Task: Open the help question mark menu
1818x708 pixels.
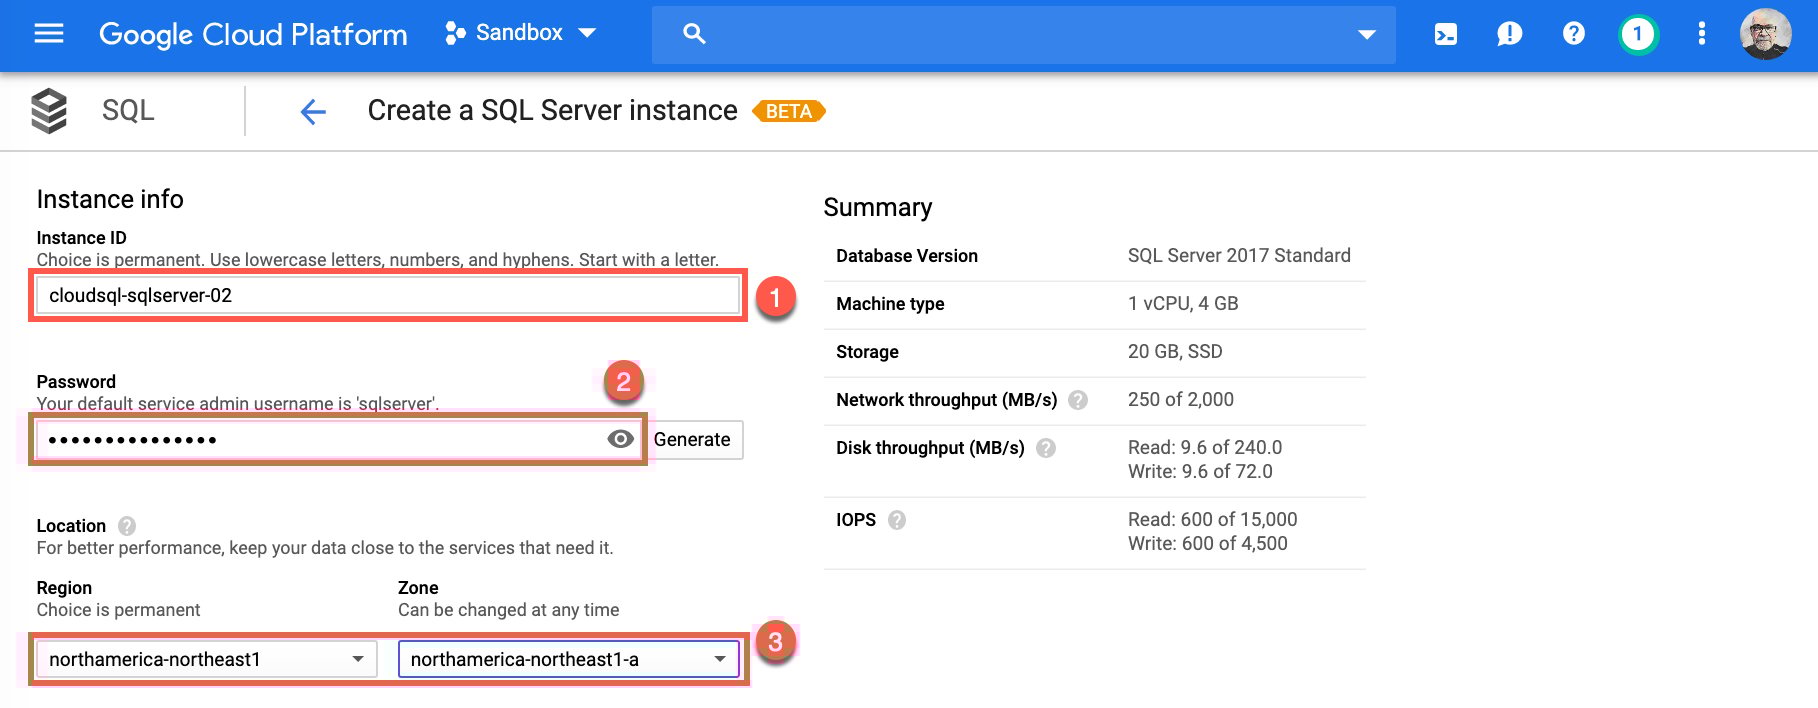Action: coord(1573,34)
